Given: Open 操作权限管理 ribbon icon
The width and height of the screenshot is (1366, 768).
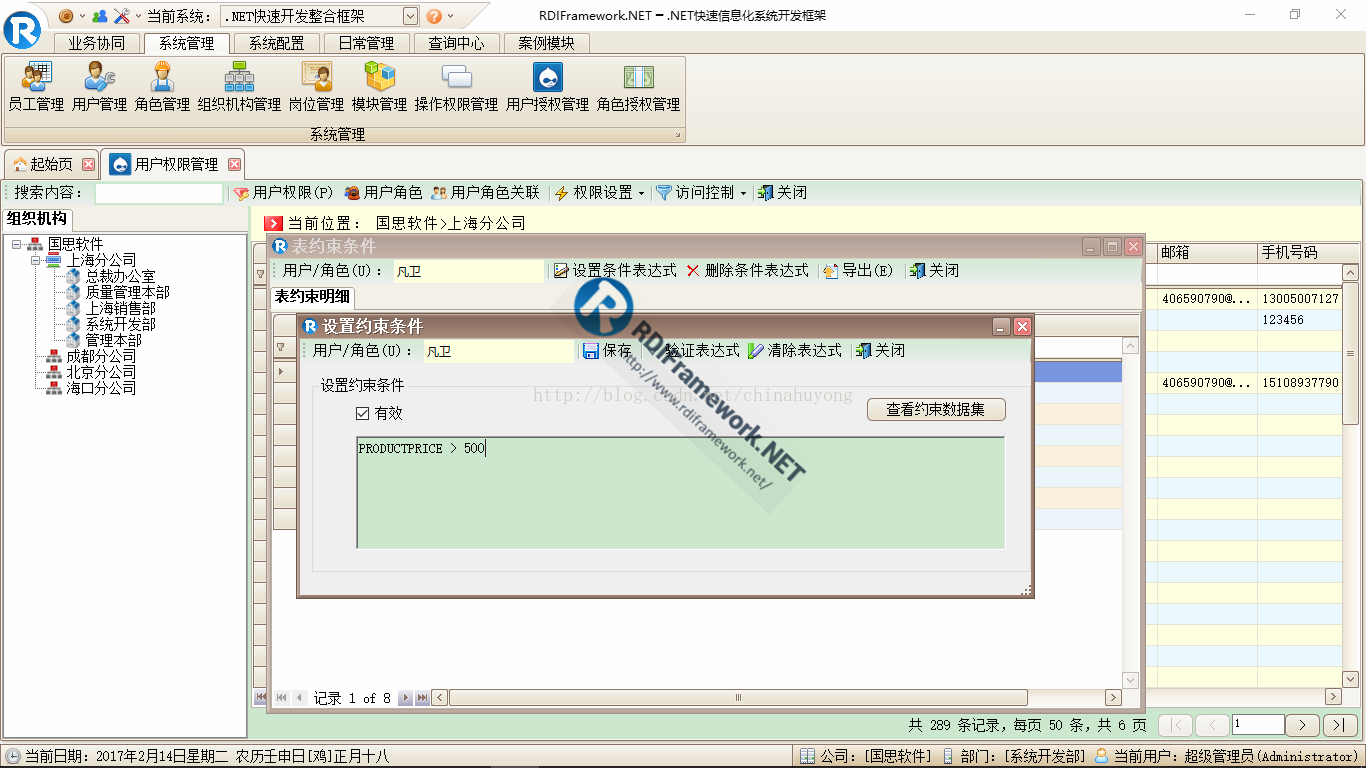Looking at the screenshot, I should pyautogui.click(x=456, y=87).
